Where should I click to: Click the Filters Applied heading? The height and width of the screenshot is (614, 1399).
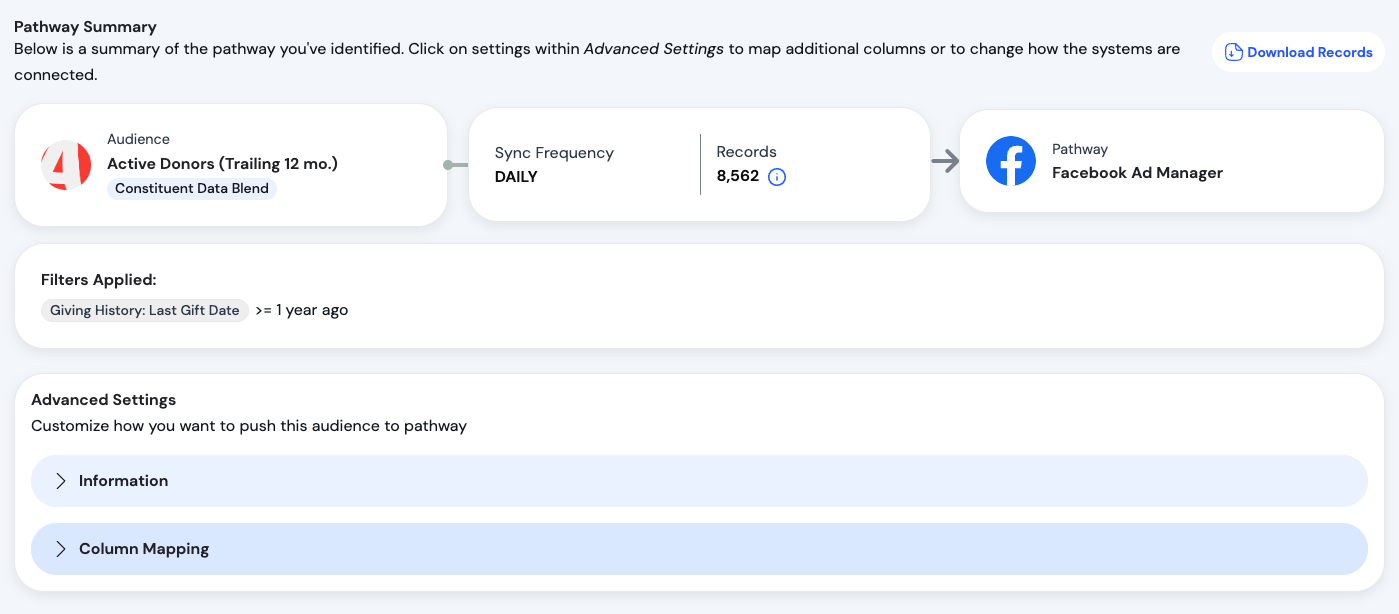point(99,280)
